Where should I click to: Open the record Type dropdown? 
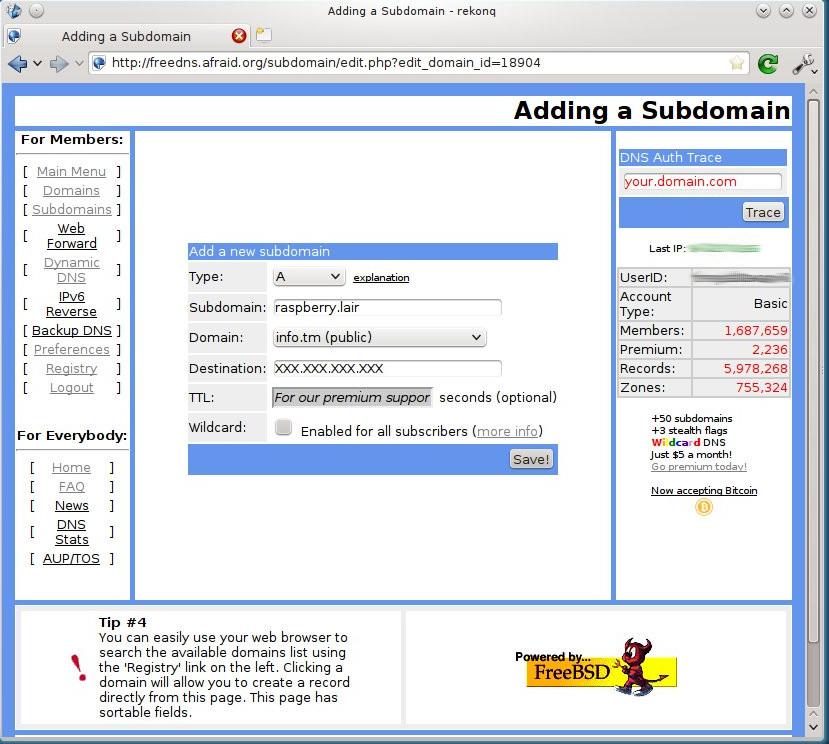click(x=309, y=277)
